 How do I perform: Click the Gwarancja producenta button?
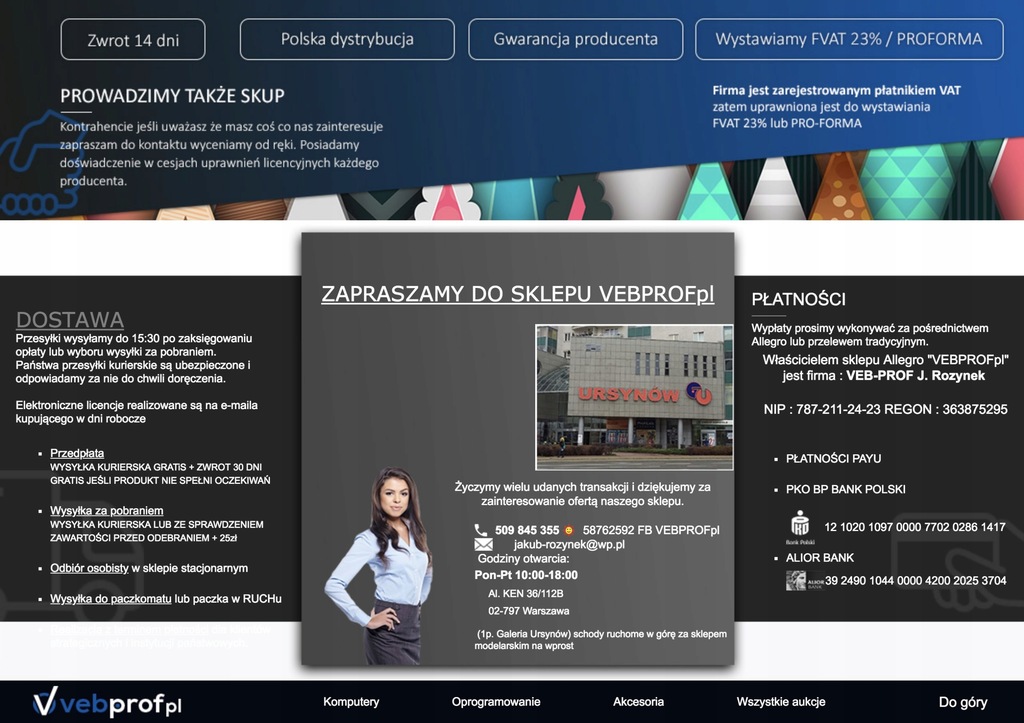click(575, 39)
